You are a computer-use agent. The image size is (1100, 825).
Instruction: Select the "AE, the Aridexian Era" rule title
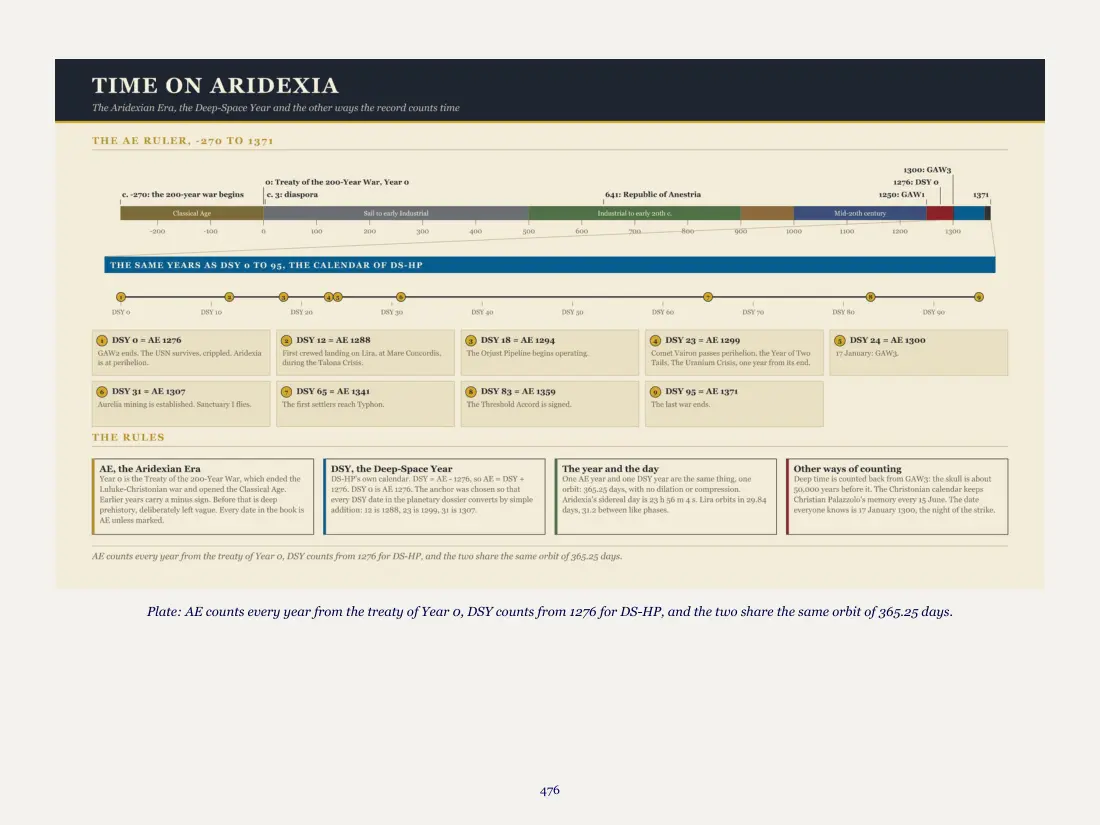[x=150, y=469]
